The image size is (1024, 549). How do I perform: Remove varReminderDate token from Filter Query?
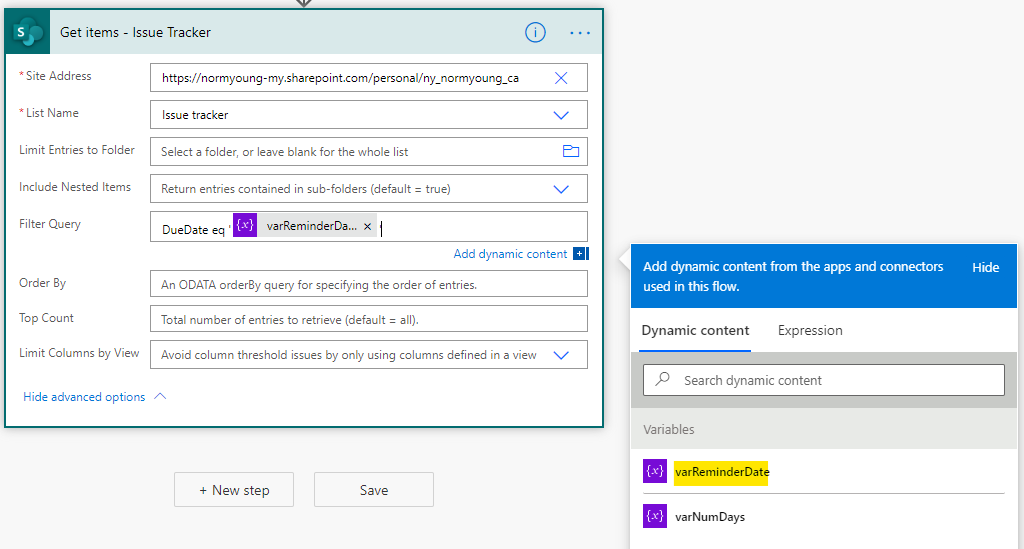[x=368, y=227]
